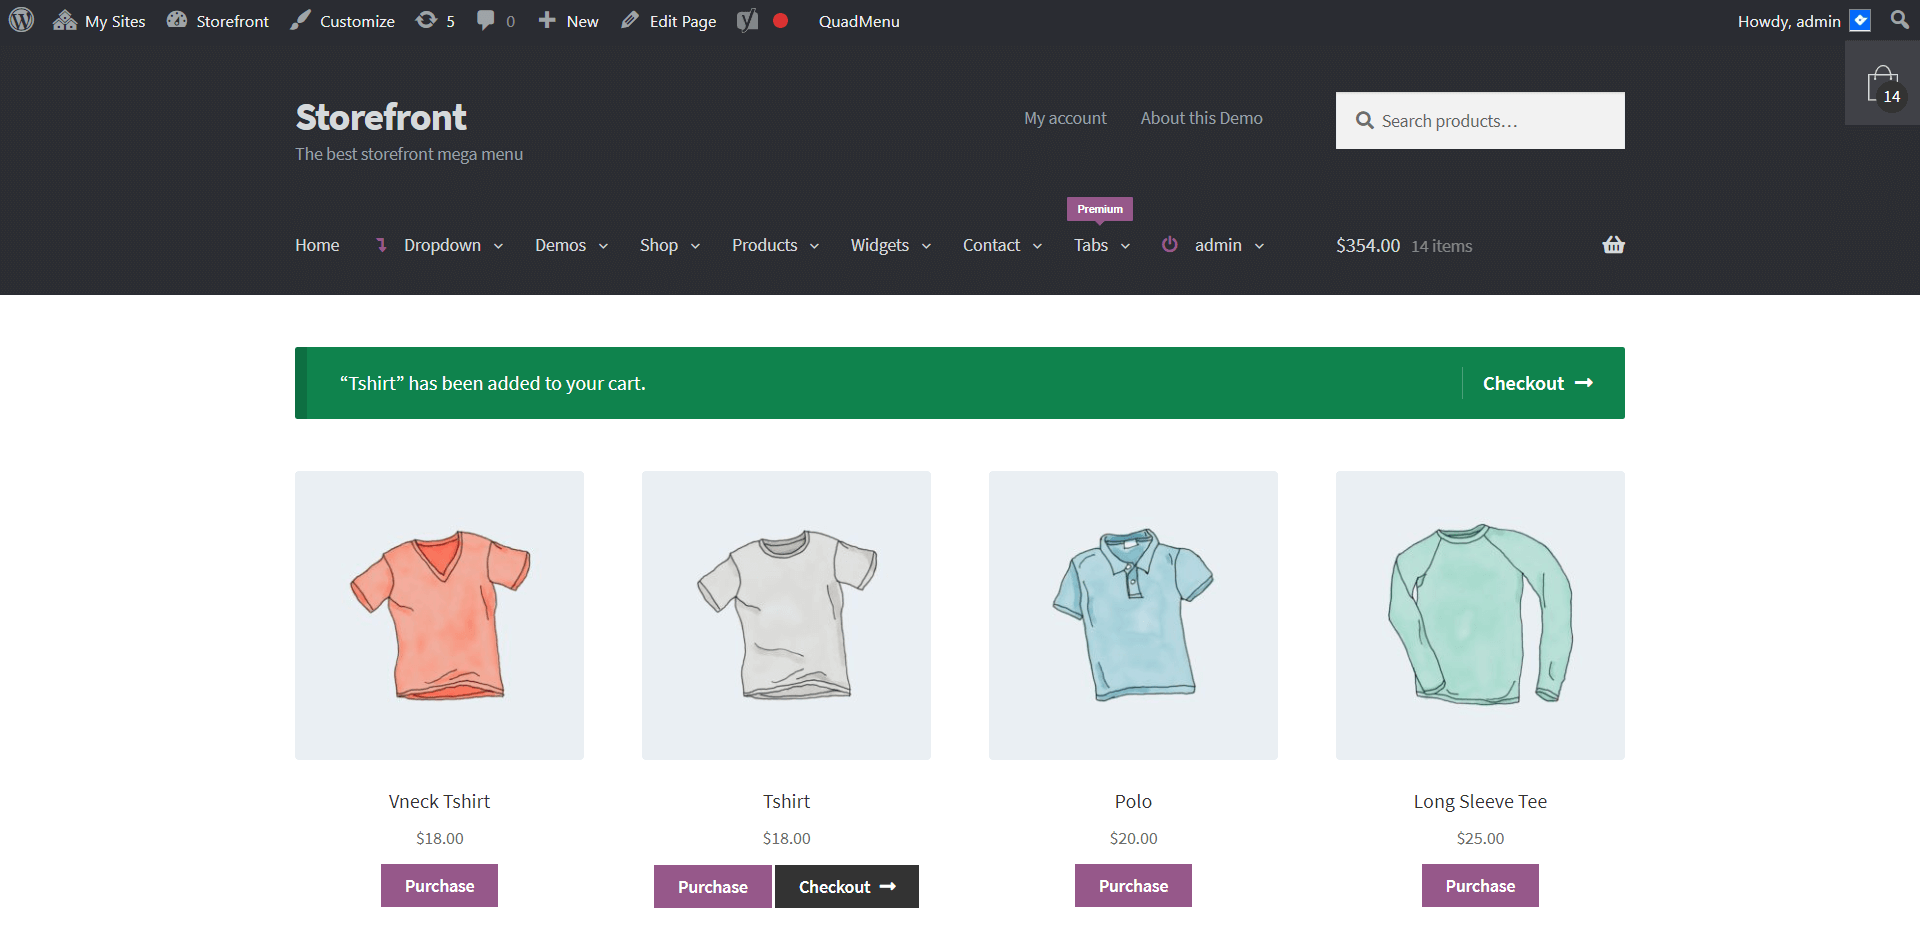Open the My account link
Viewport: 1920px width, 943px height.
1065,118
